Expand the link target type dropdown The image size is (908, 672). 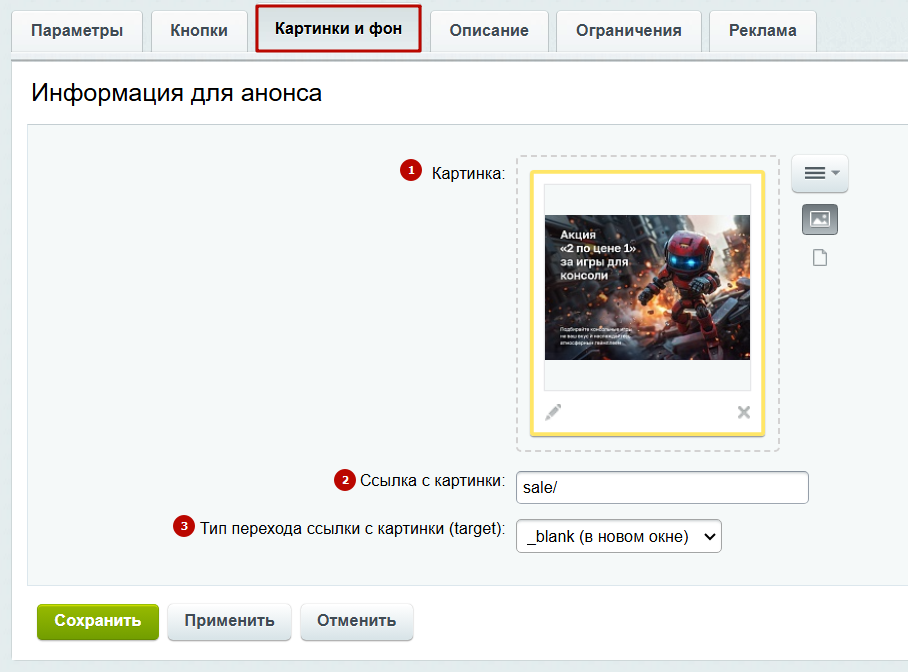[618, 536]
